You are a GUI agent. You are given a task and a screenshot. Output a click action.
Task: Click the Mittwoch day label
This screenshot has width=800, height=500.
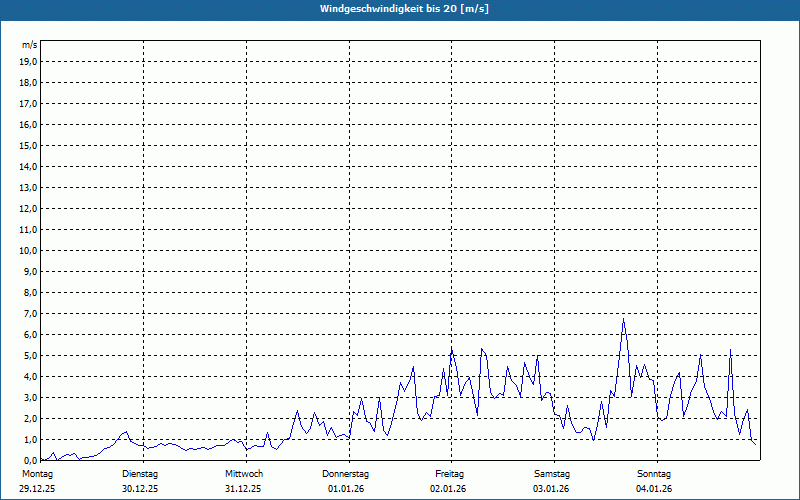tap(244, 473)
